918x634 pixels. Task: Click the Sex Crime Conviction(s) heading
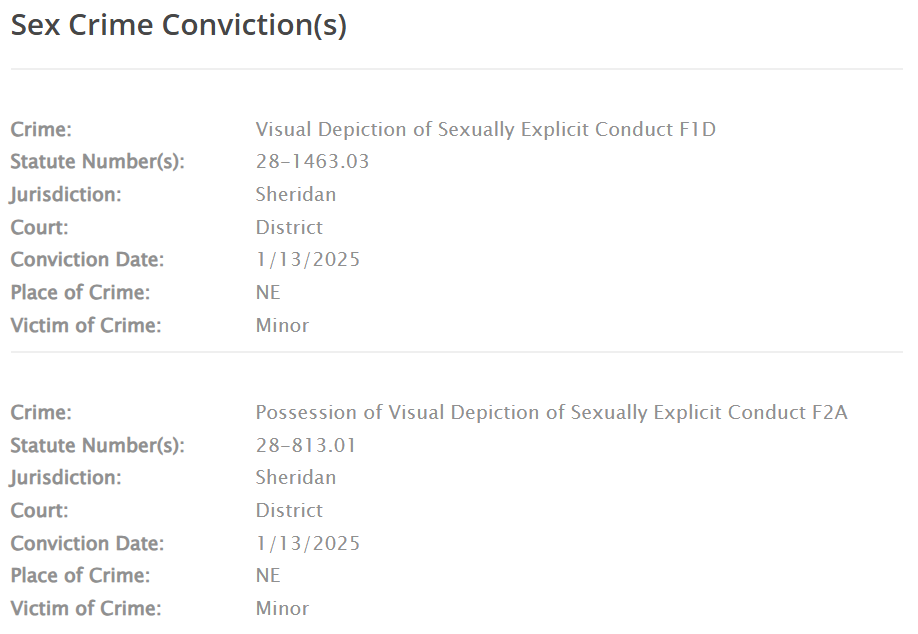pos(179,26)
